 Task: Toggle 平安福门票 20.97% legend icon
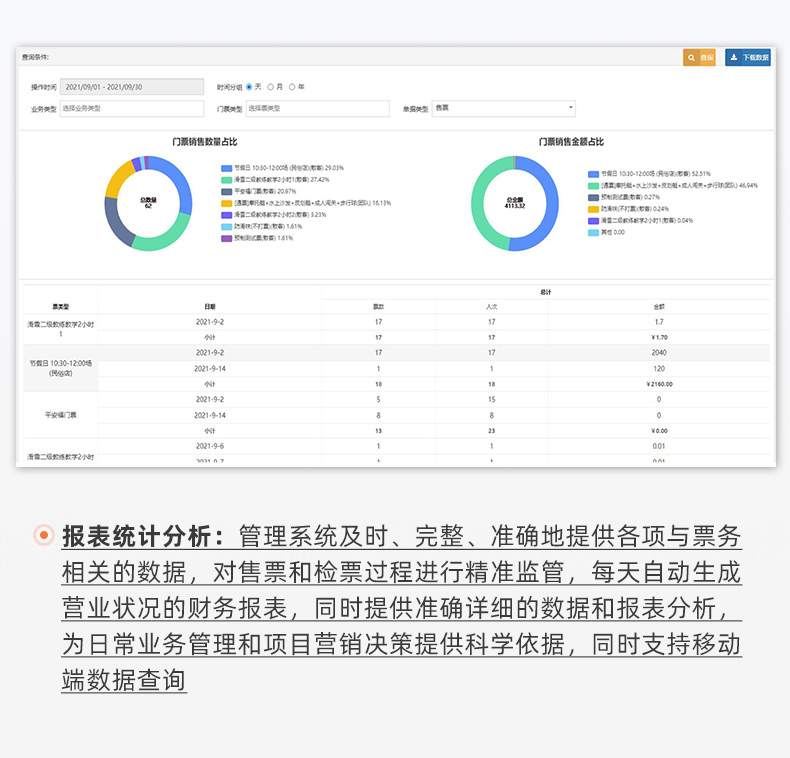tap(227, 191)
